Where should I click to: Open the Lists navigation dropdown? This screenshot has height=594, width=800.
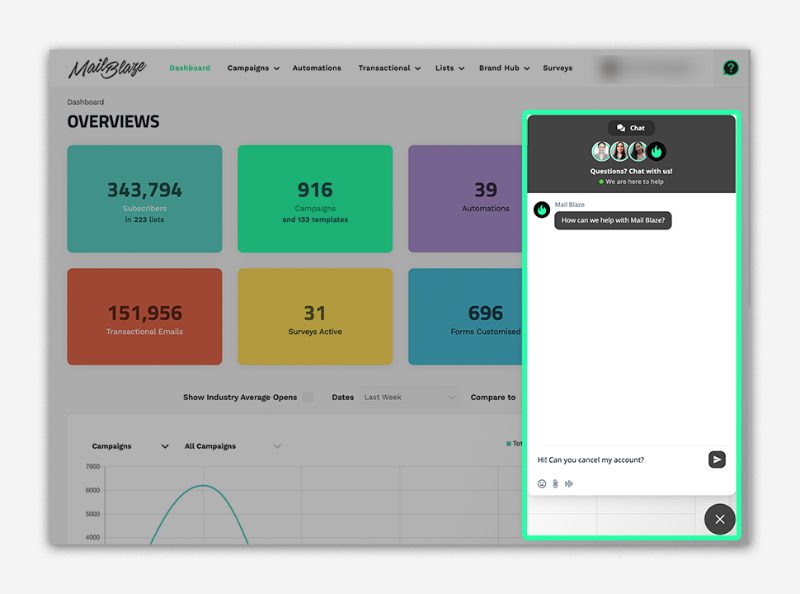(450, 68)
